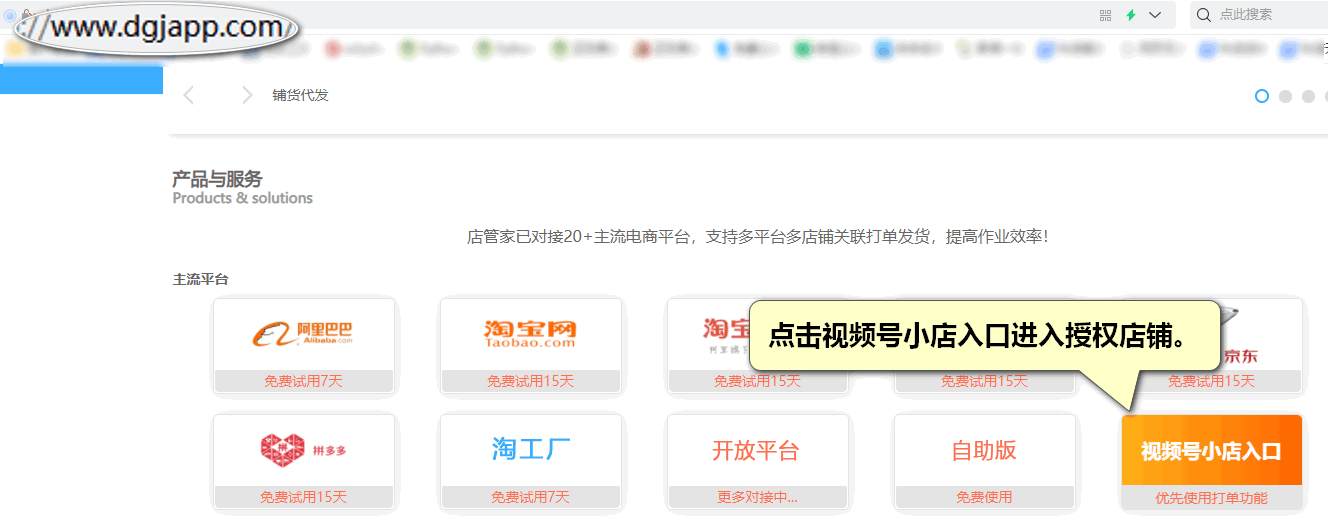Click the browser search magnifier icon
The width and height of the screenshot is (1328, 526).
(1204, 15)
